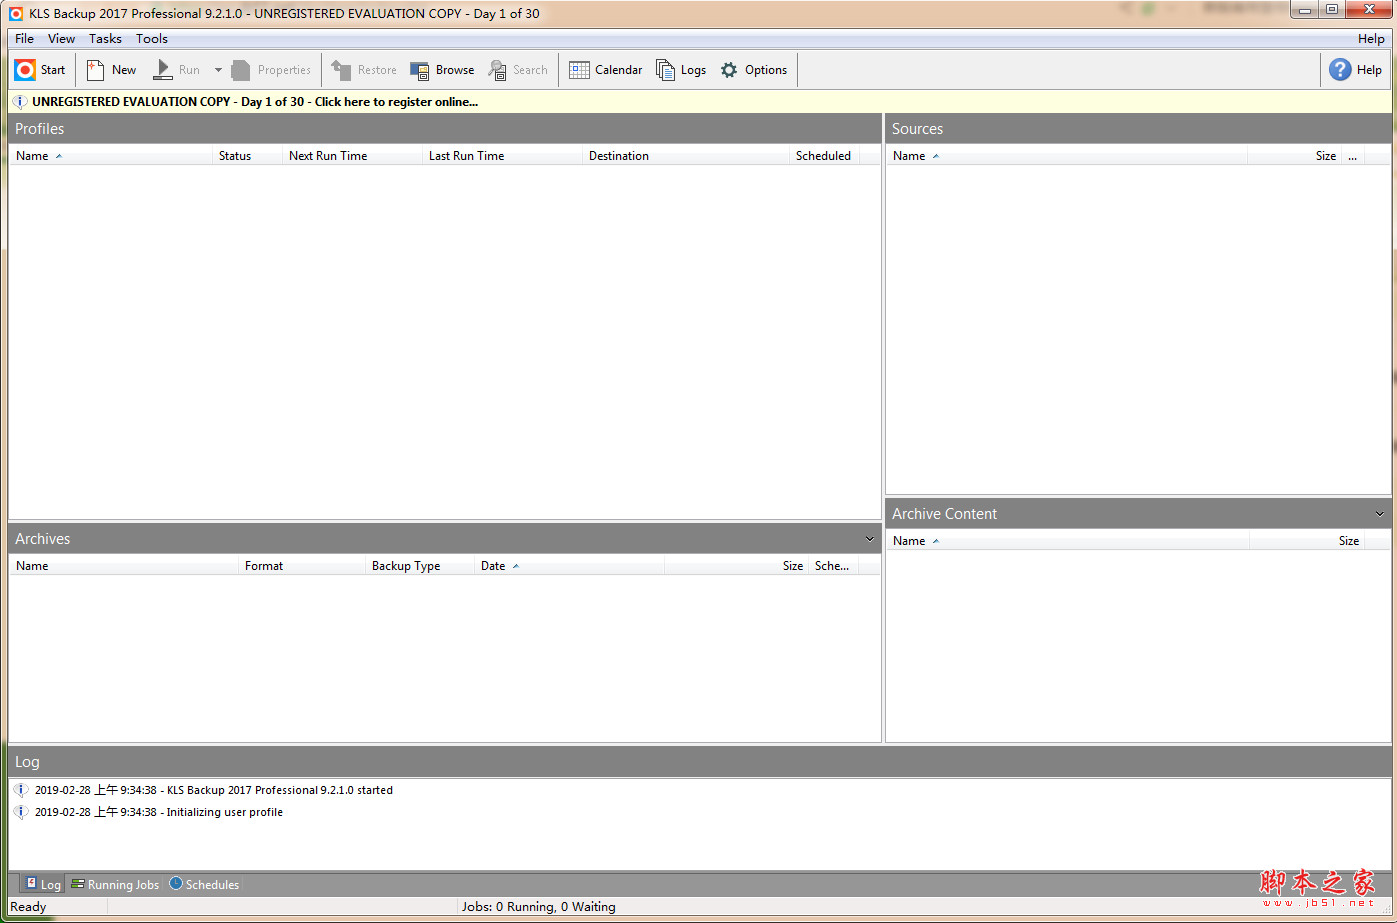Open the View menu

(61, 39)
